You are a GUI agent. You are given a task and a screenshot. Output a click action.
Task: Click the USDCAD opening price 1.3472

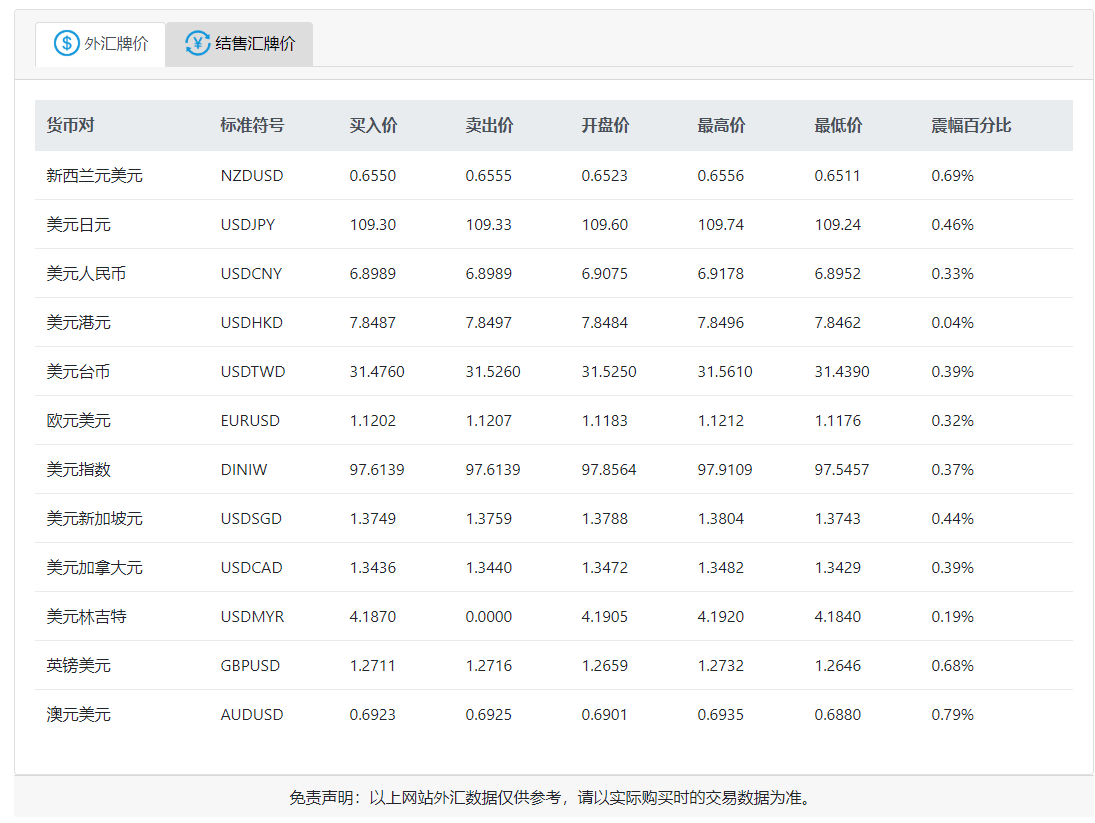605,568
